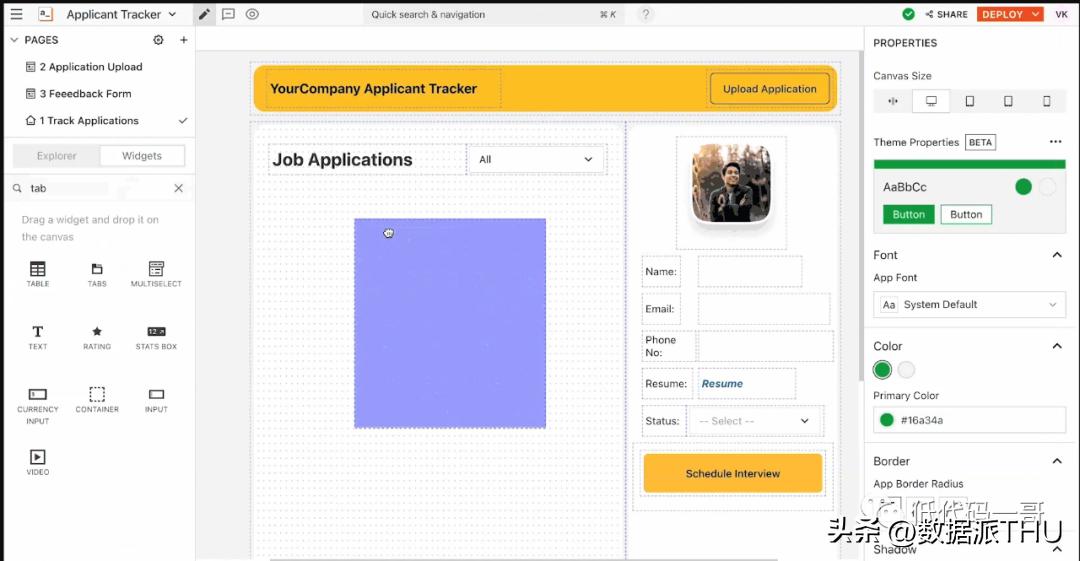Switch to preview eye icon
This screenshot has height=561, width=1080.
click(x=252, y=14)
